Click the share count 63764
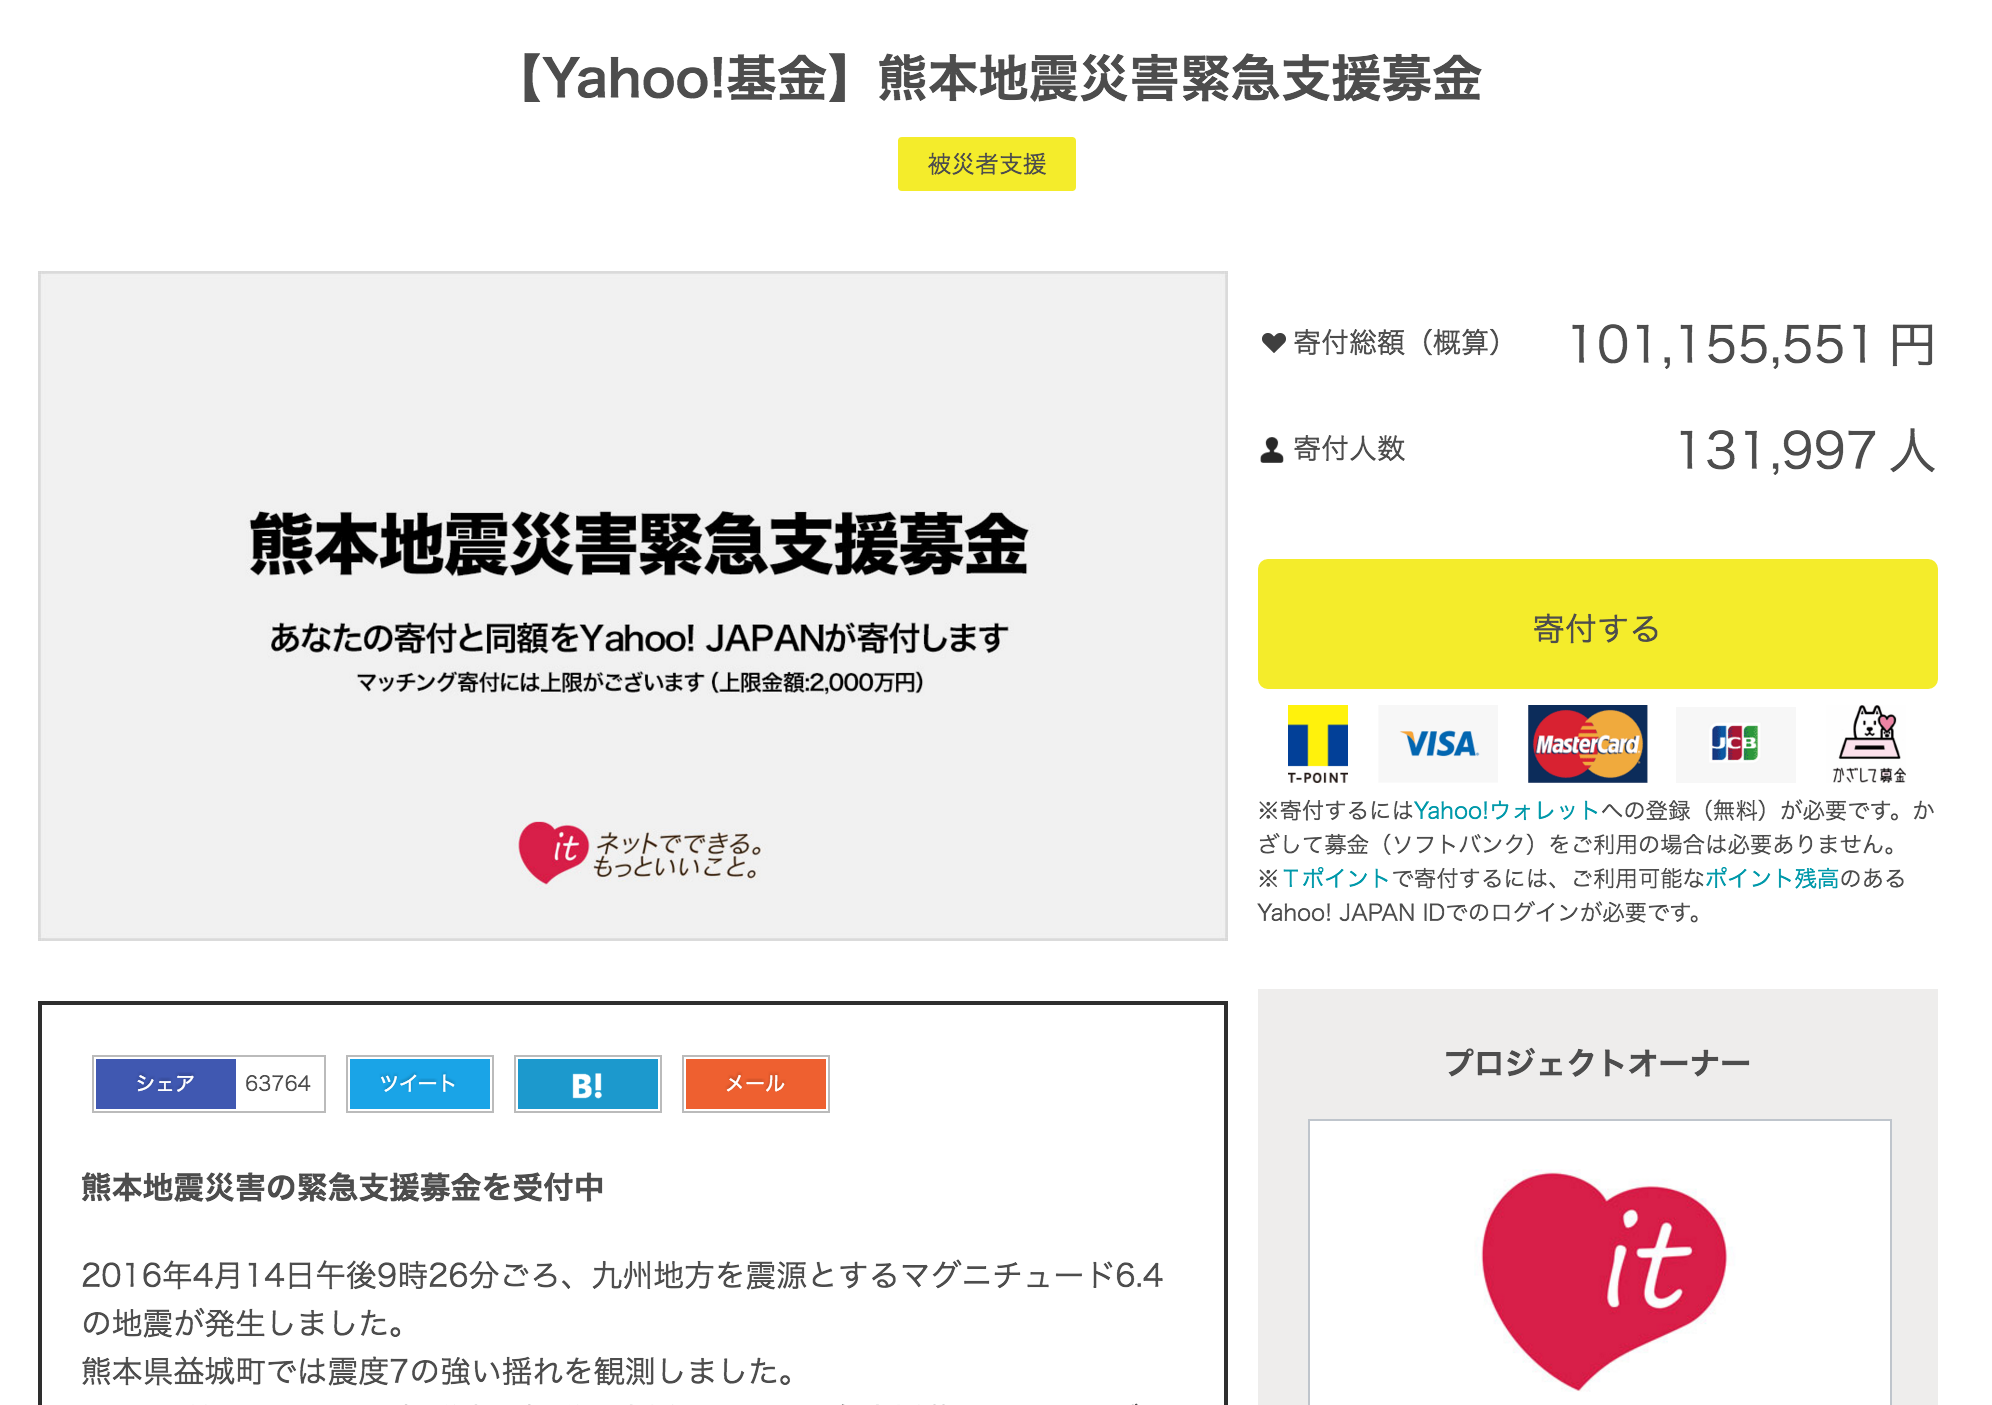Viewport: 1992px width, 1405px height. pos(278,1084)
